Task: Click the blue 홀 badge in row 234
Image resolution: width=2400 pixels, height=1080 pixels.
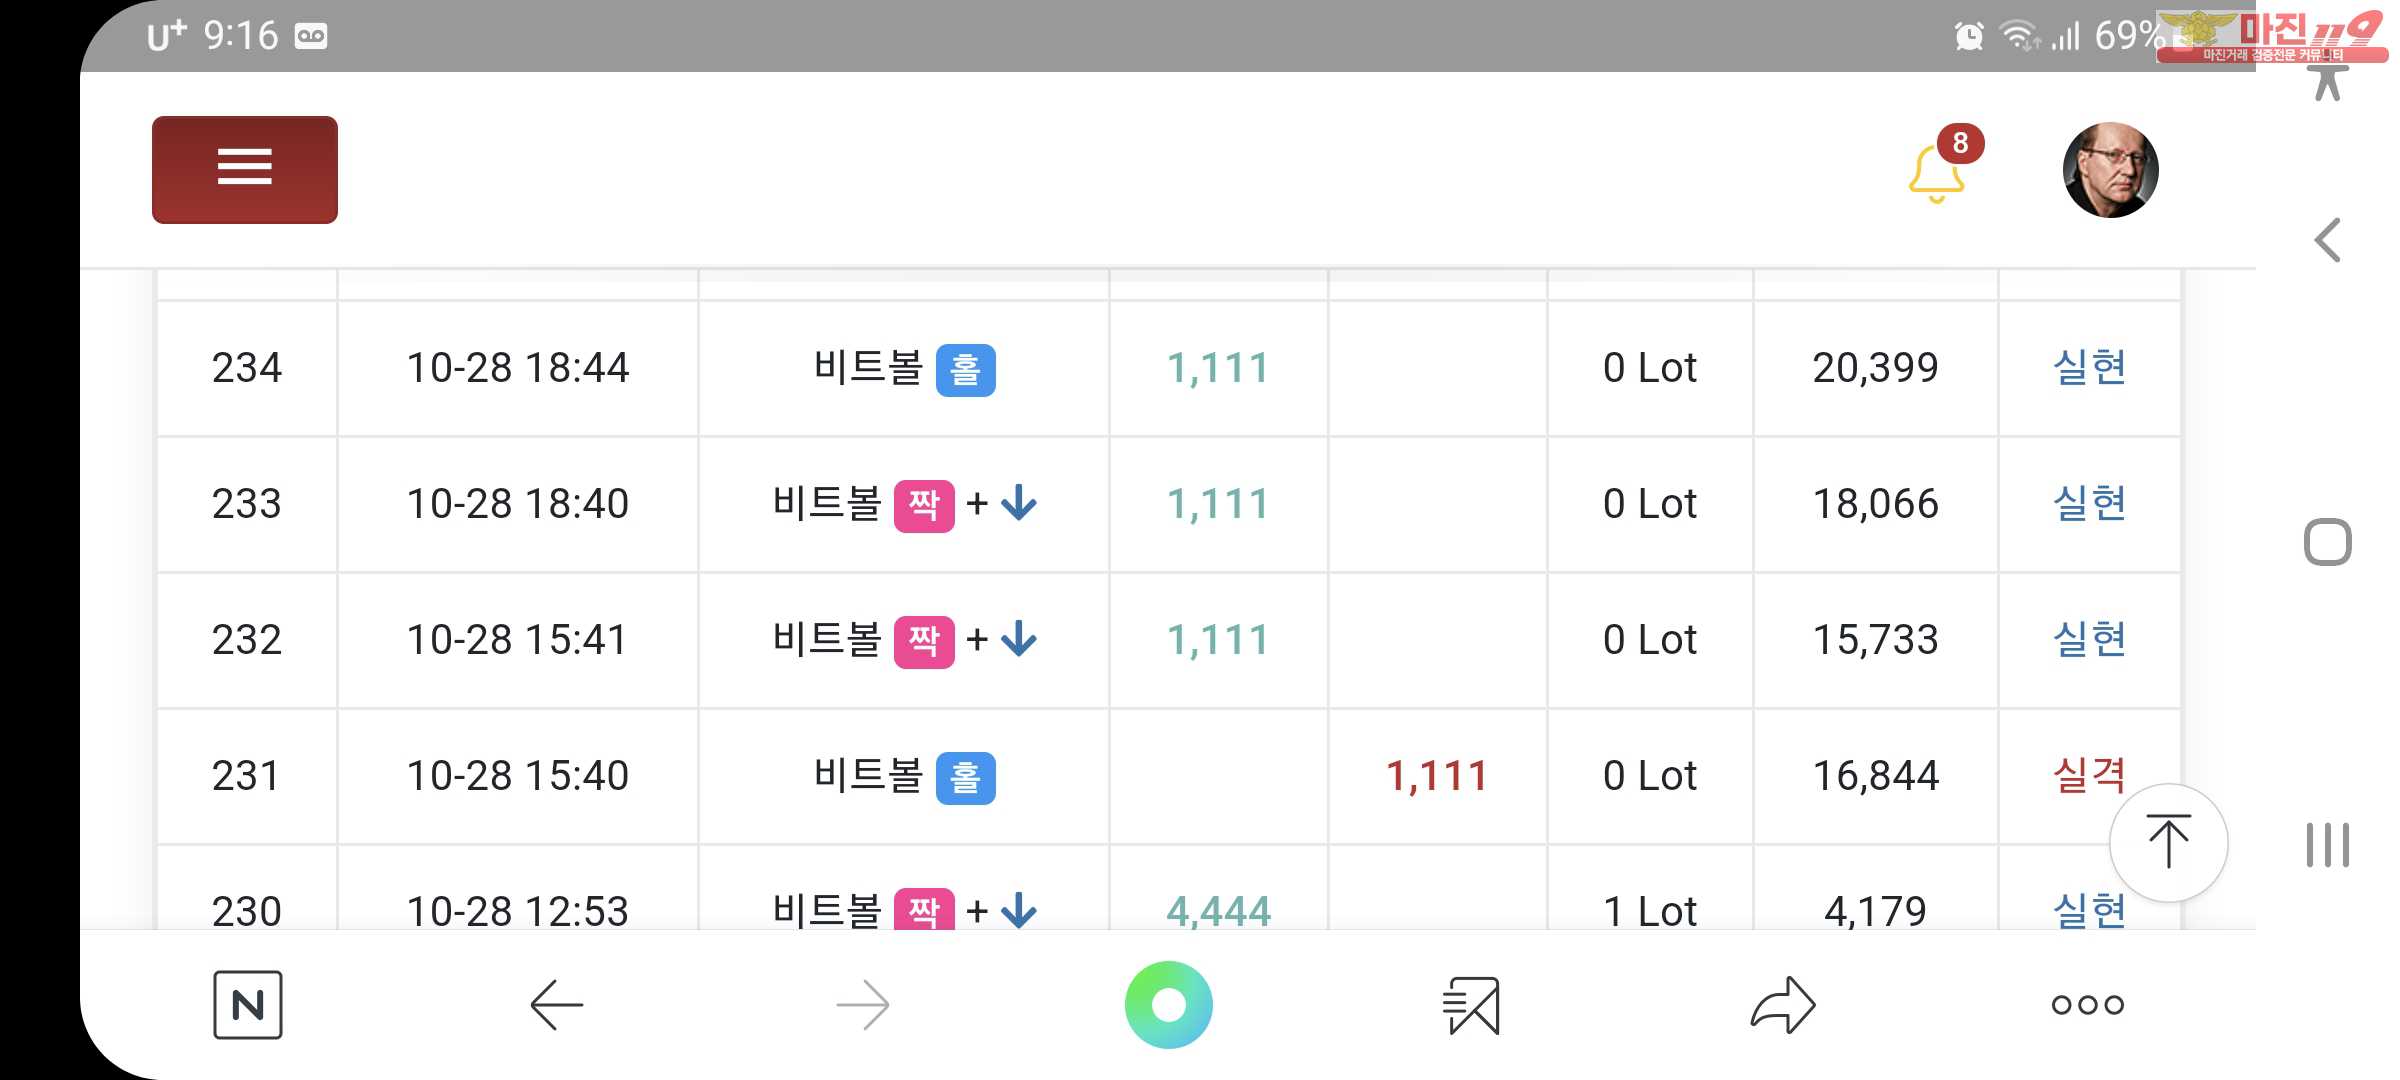Action: coord(966,370)
